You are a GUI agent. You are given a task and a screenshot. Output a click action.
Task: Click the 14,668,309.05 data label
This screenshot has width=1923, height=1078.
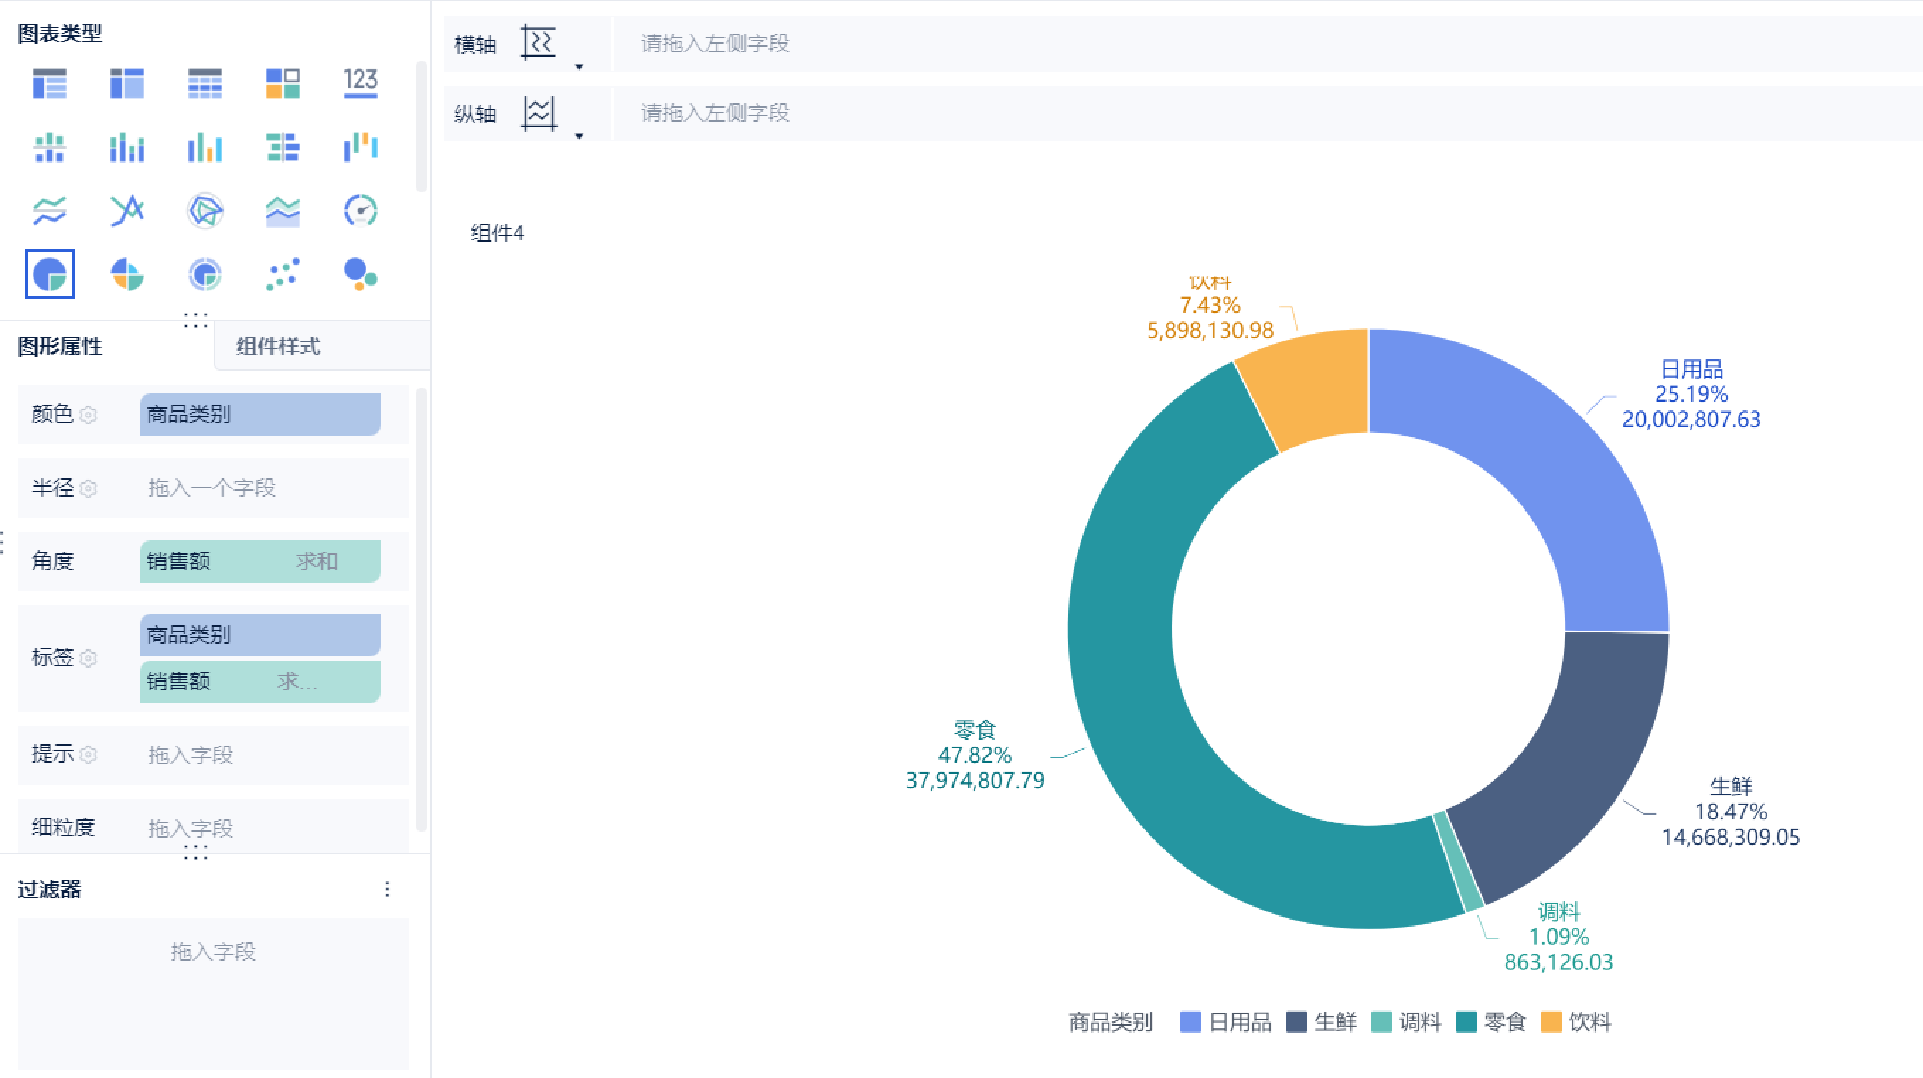click(x=1731, y=837)
